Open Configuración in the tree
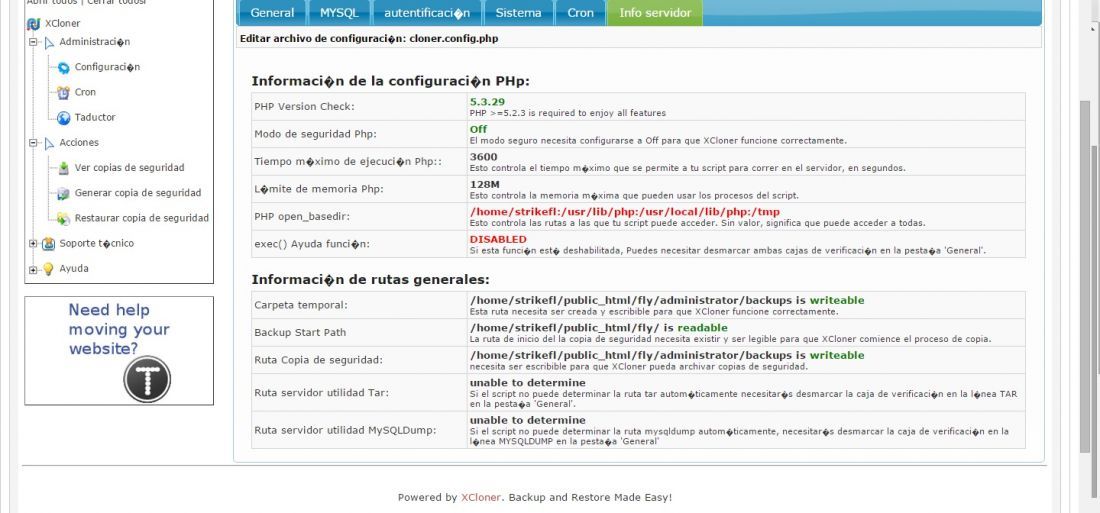 point(107,67)
